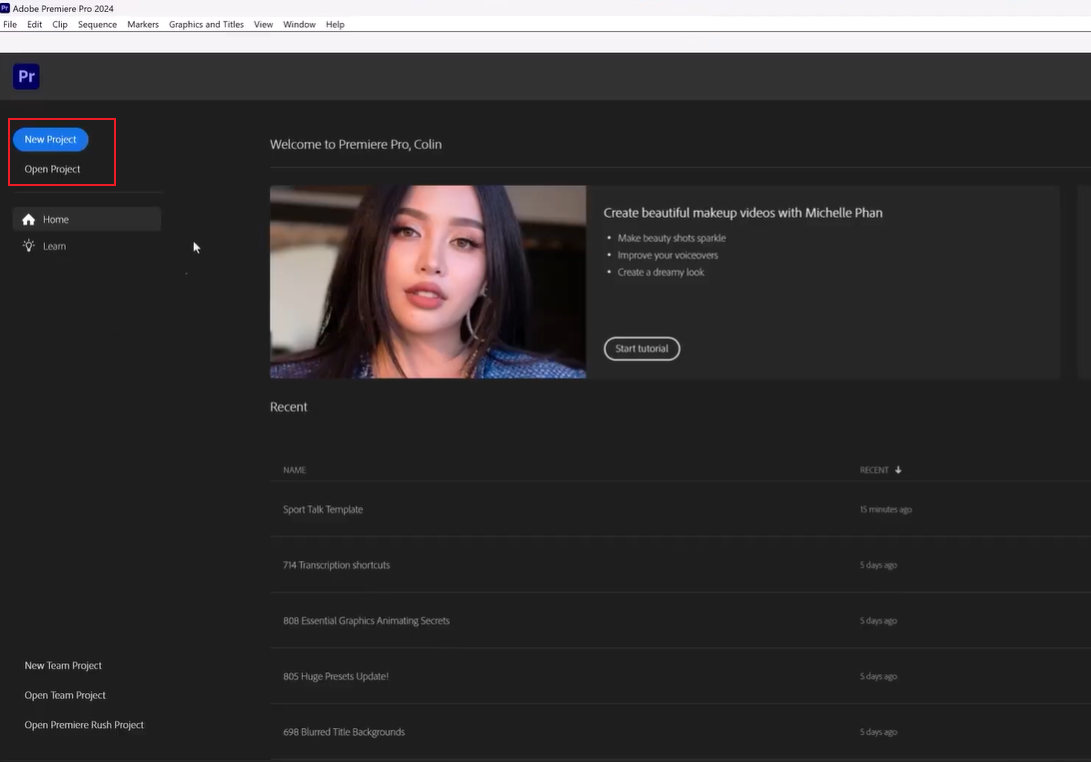Select the Home icon in the sidebar
This screenshot has height=762, width=1091.
[29, 219]
